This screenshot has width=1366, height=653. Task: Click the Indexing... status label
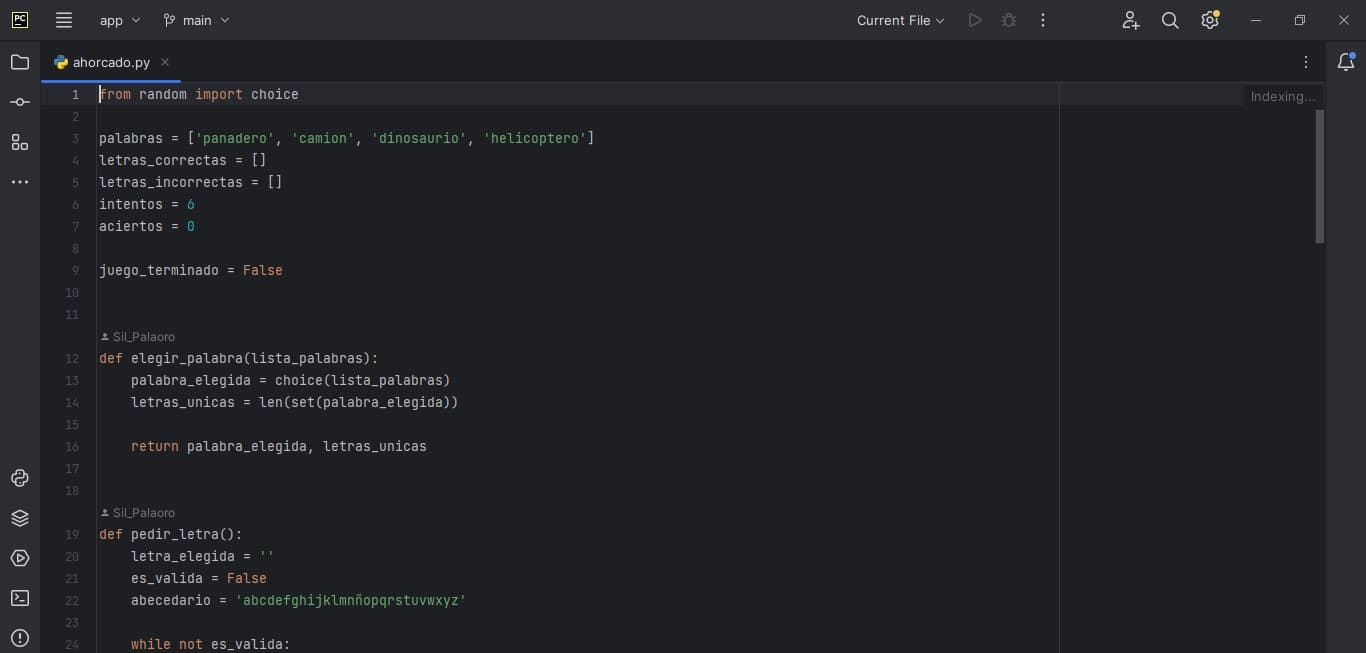[x=1283, y=96]
